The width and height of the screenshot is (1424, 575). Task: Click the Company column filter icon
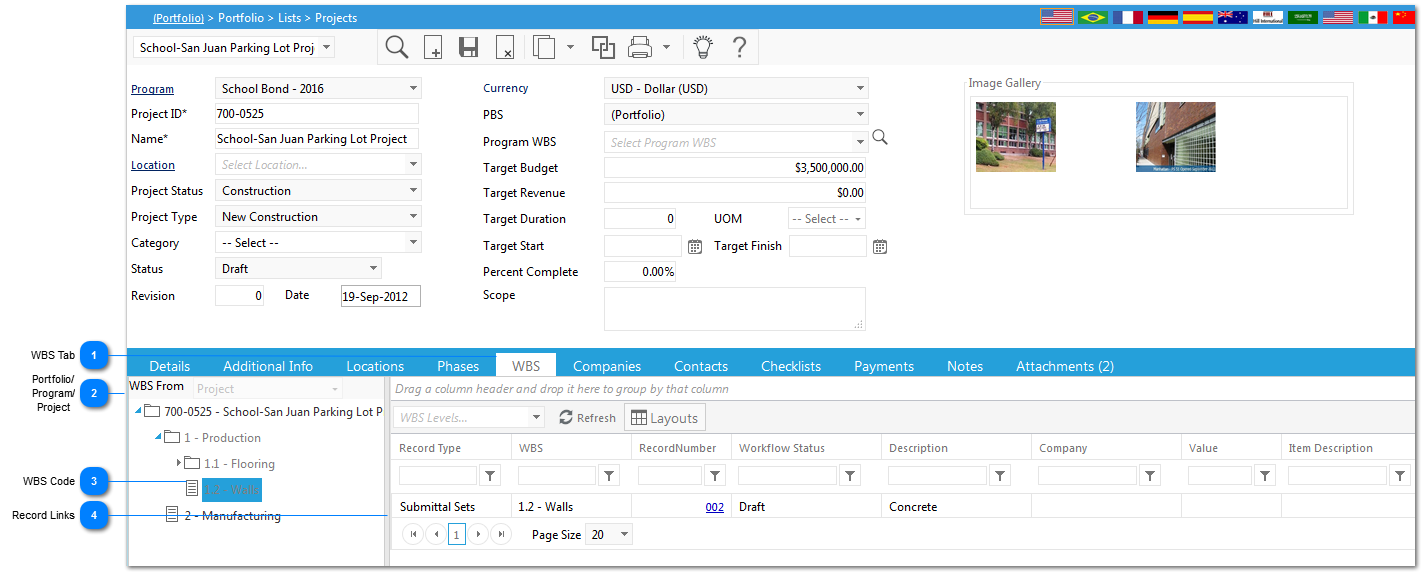[x=1151, y=476]
